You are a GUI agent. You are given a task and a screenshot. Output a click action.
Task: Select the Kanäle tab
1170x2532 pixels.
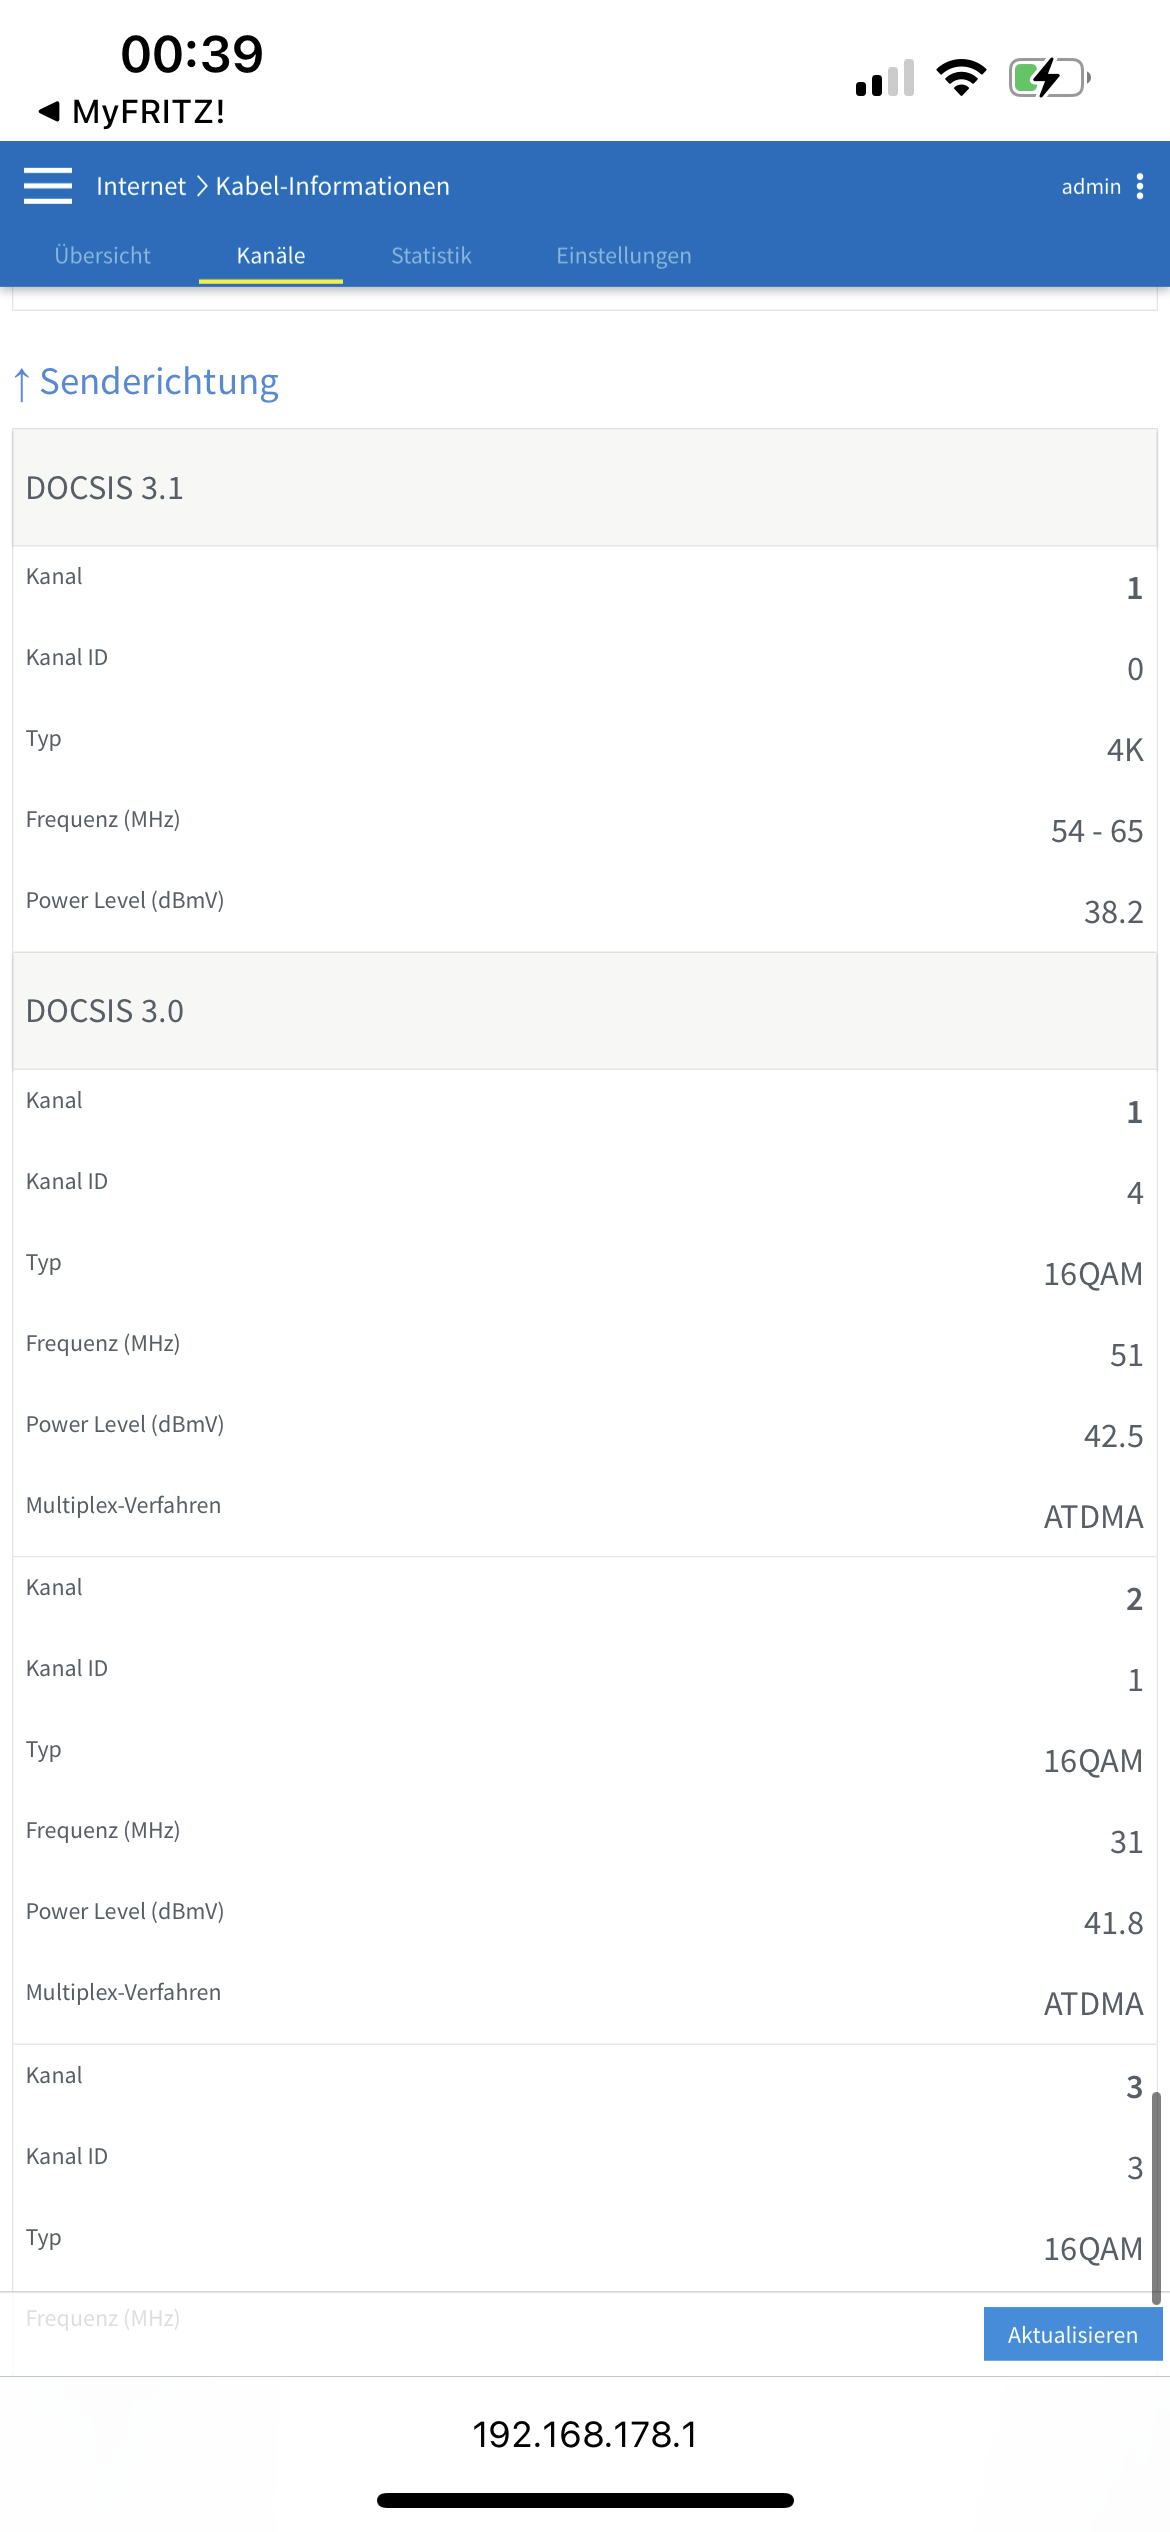coord(271,256)
